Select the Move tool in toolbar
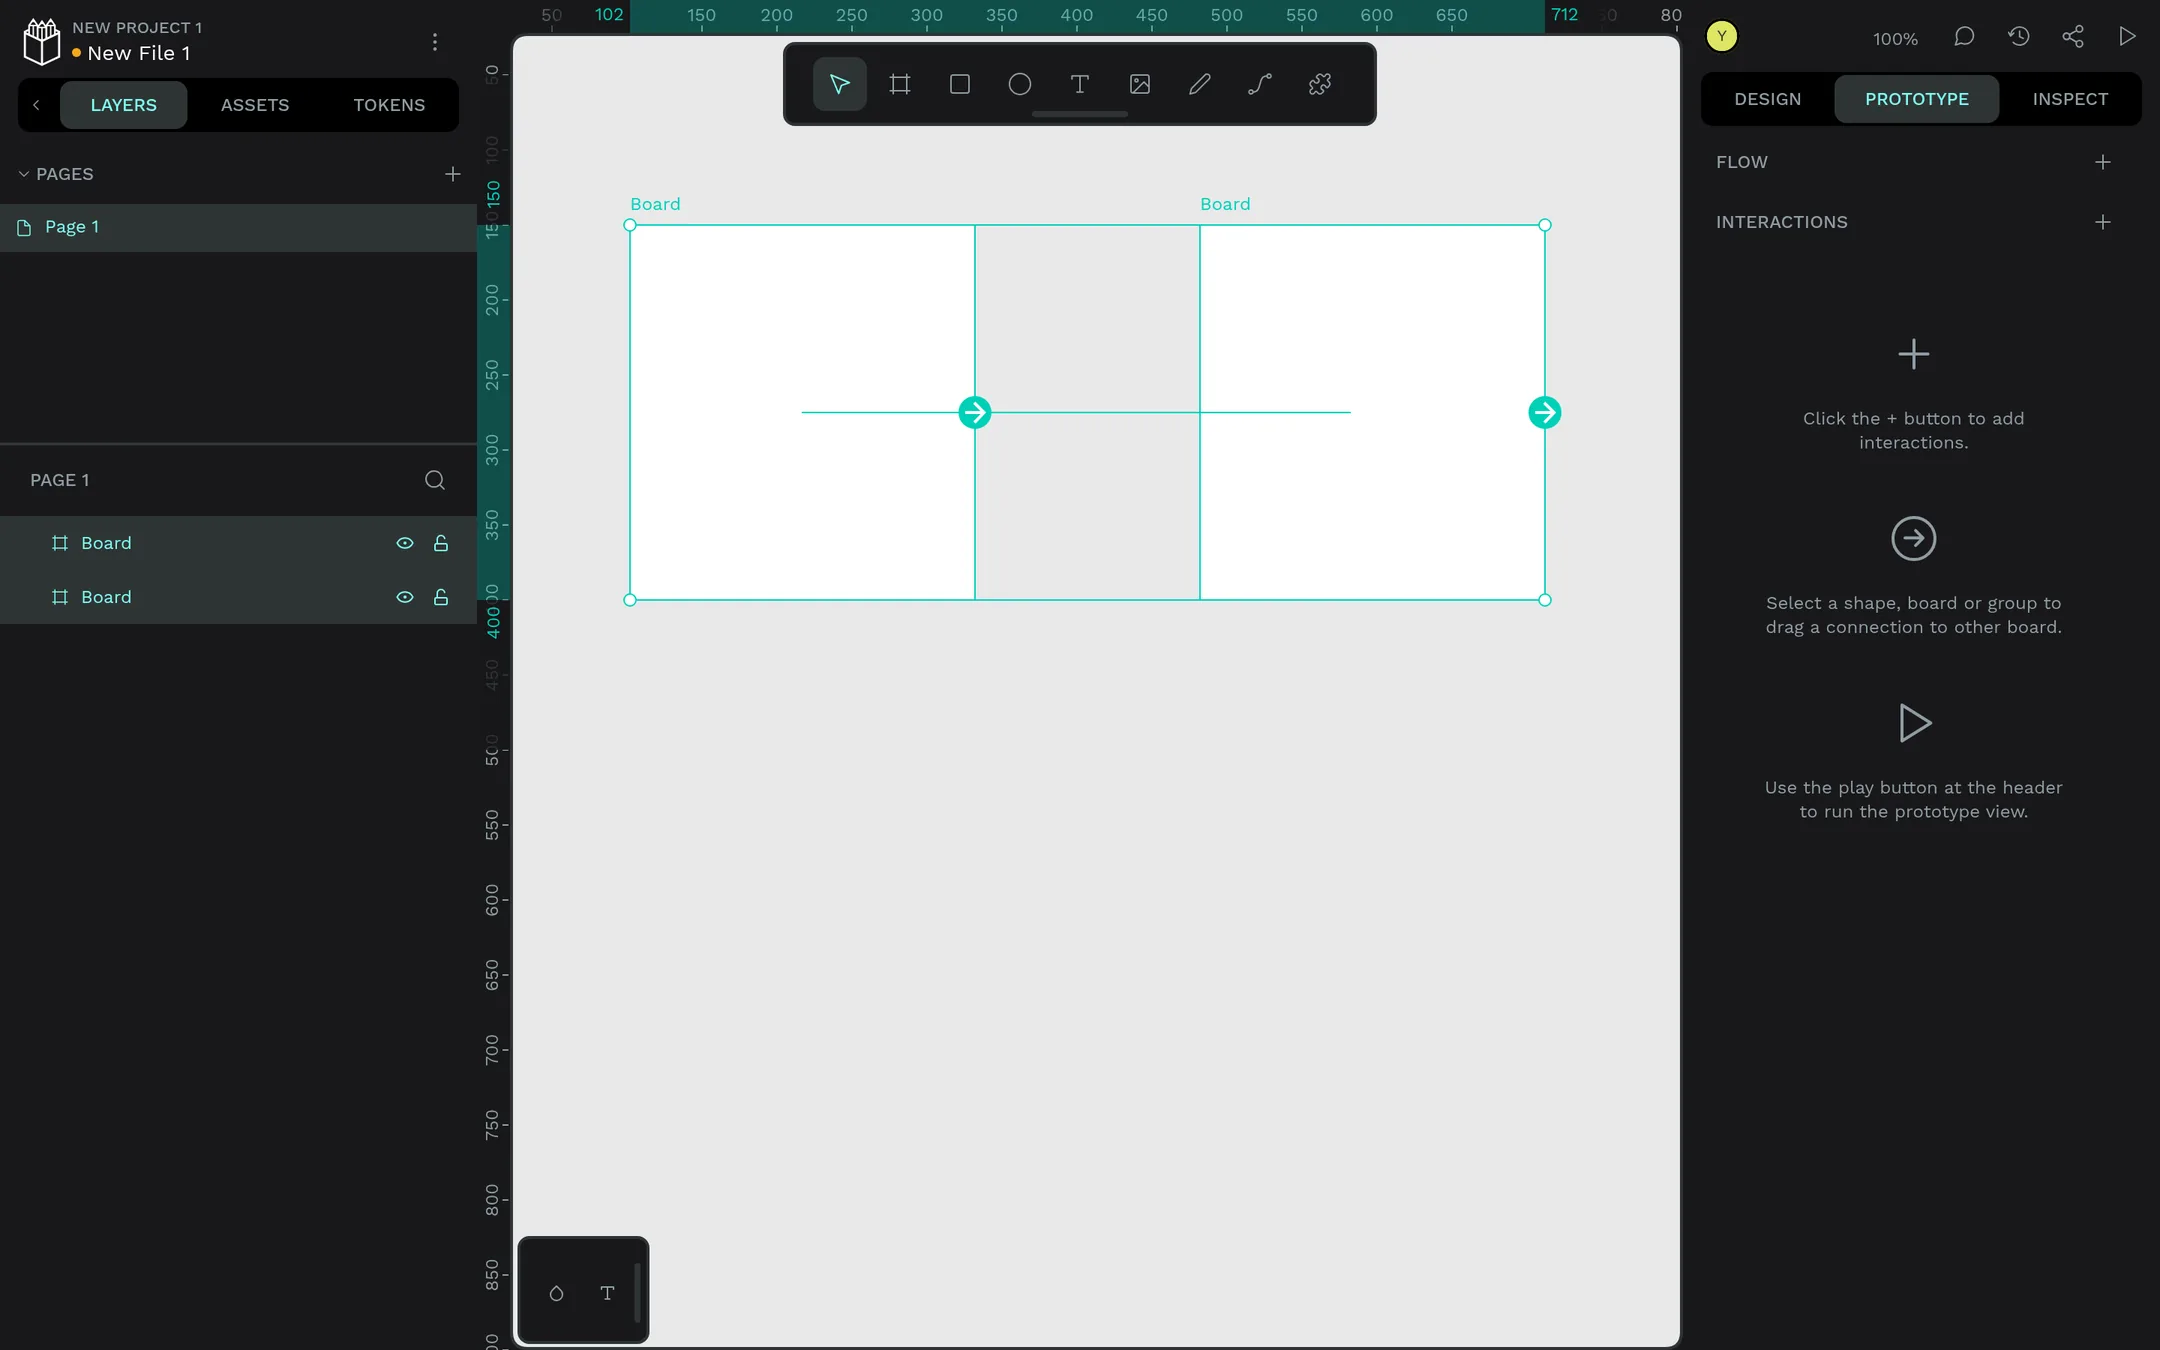The width and height of the screenshot is (2160, 1350). click(x=839, y=84)
